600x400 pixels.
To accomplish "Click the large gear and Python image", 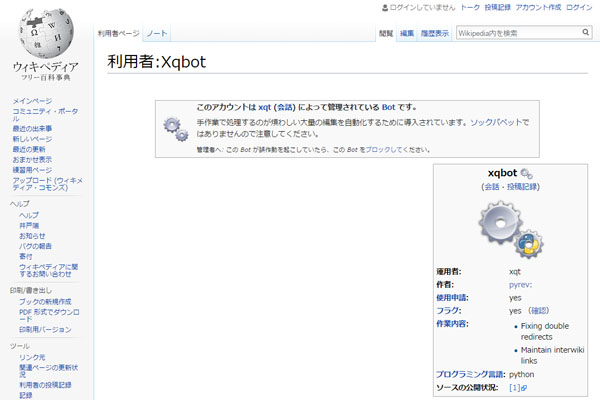I will tap(508, 228).
